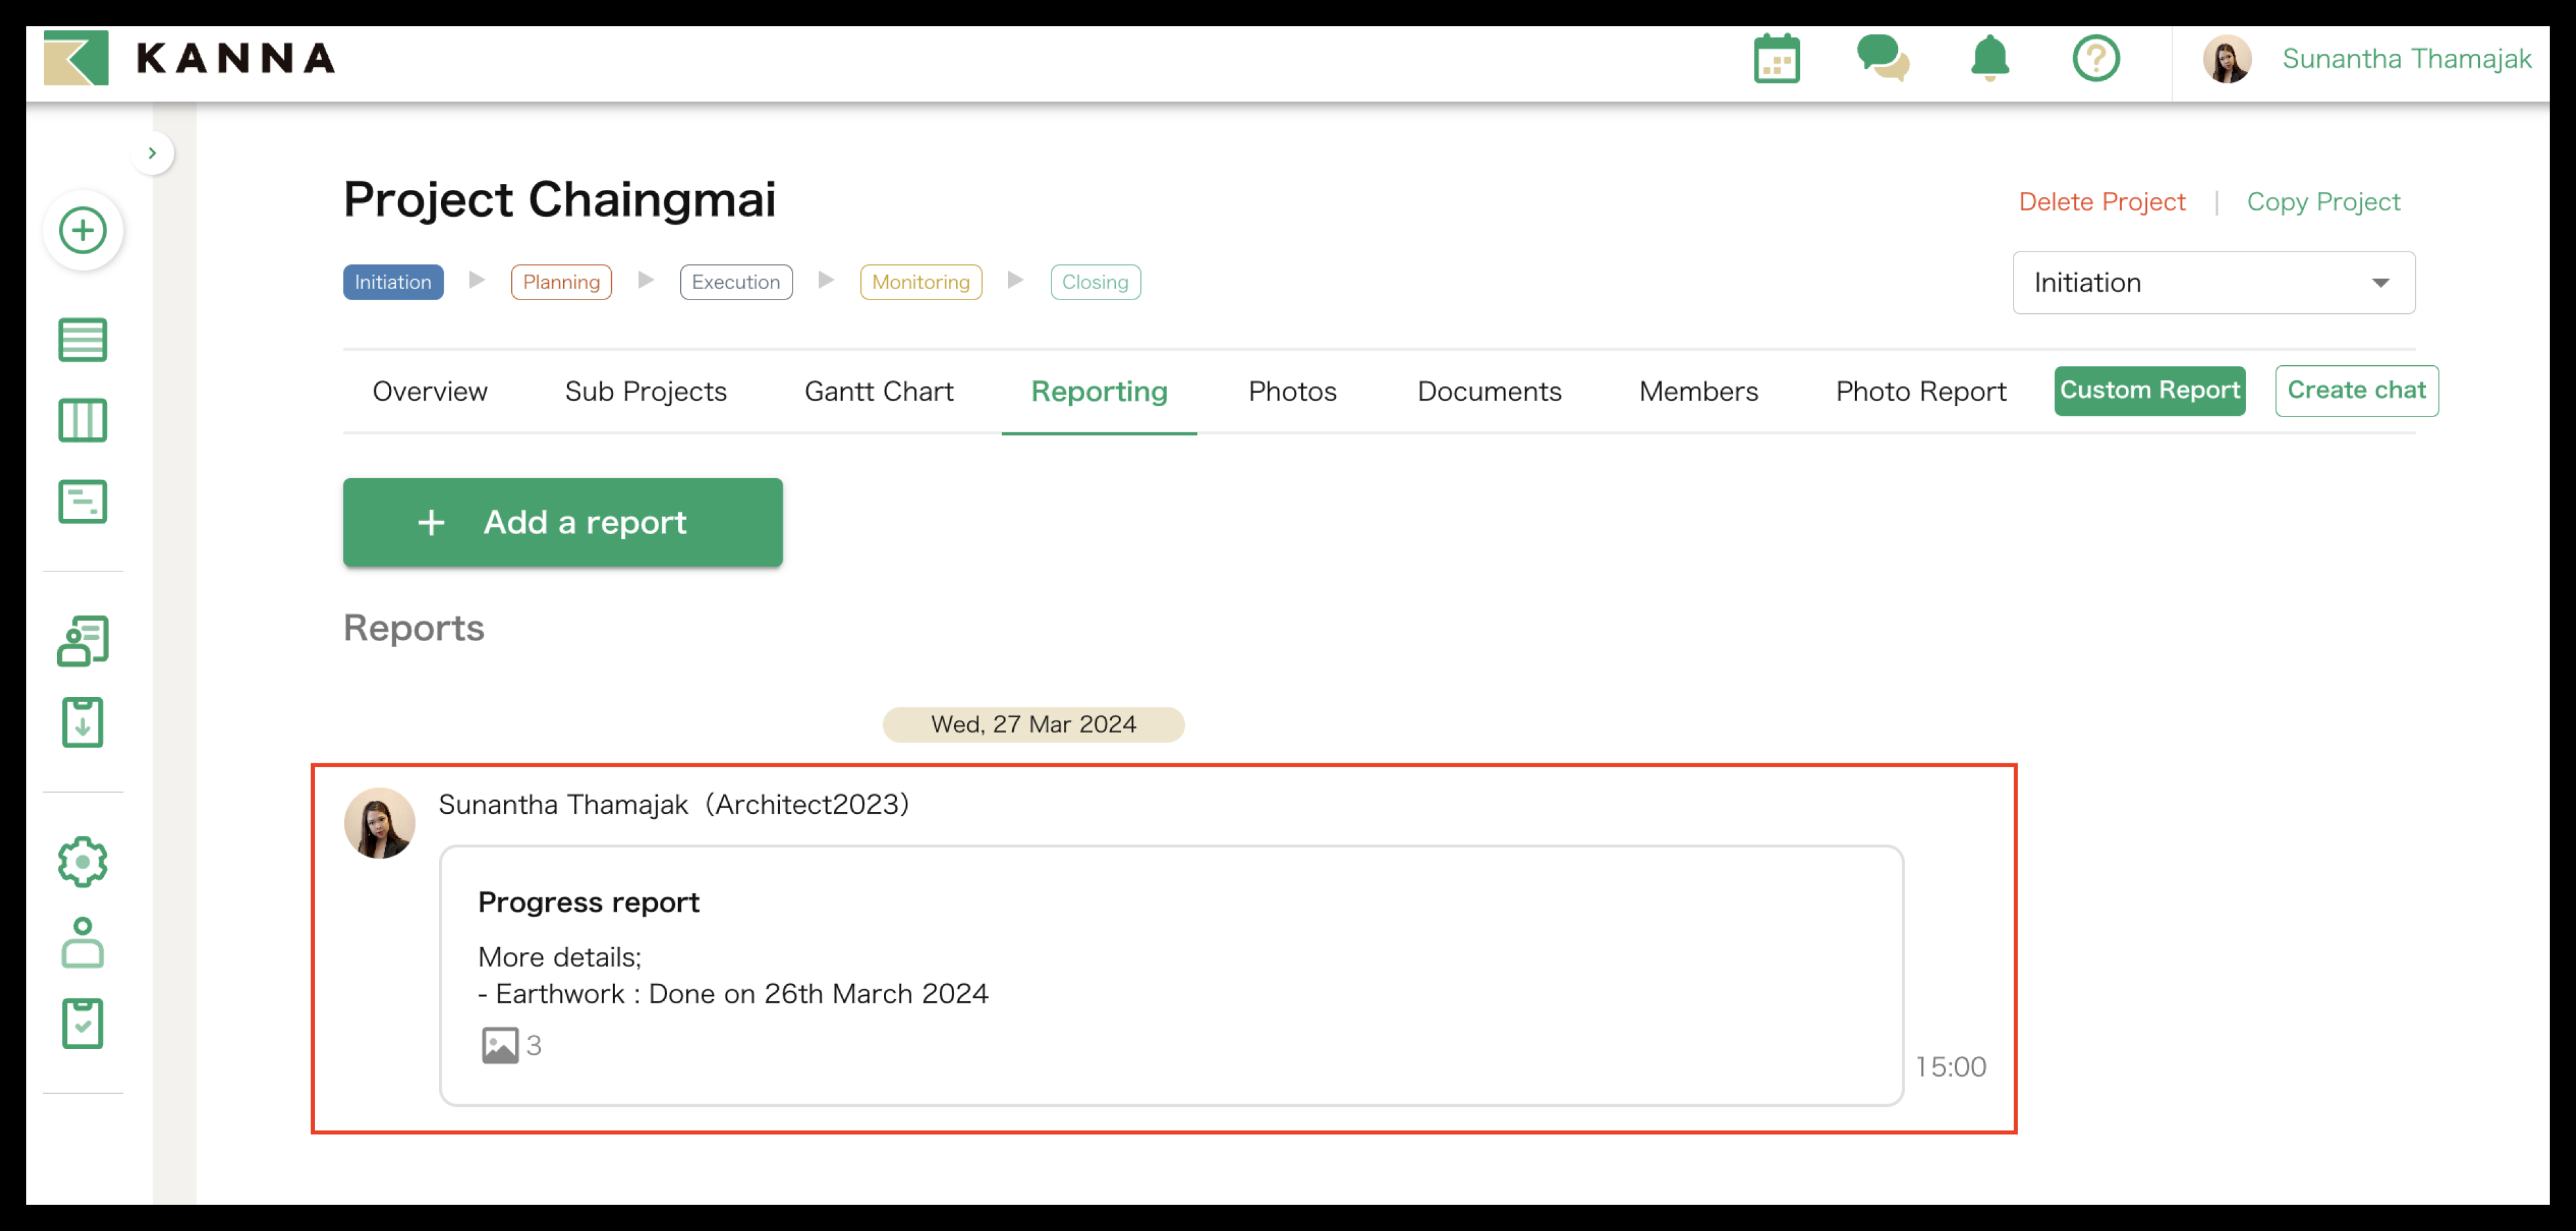Click the attached images icon in report
This screenshot has width=2576, height=1231.
(x=499, y=1045)
